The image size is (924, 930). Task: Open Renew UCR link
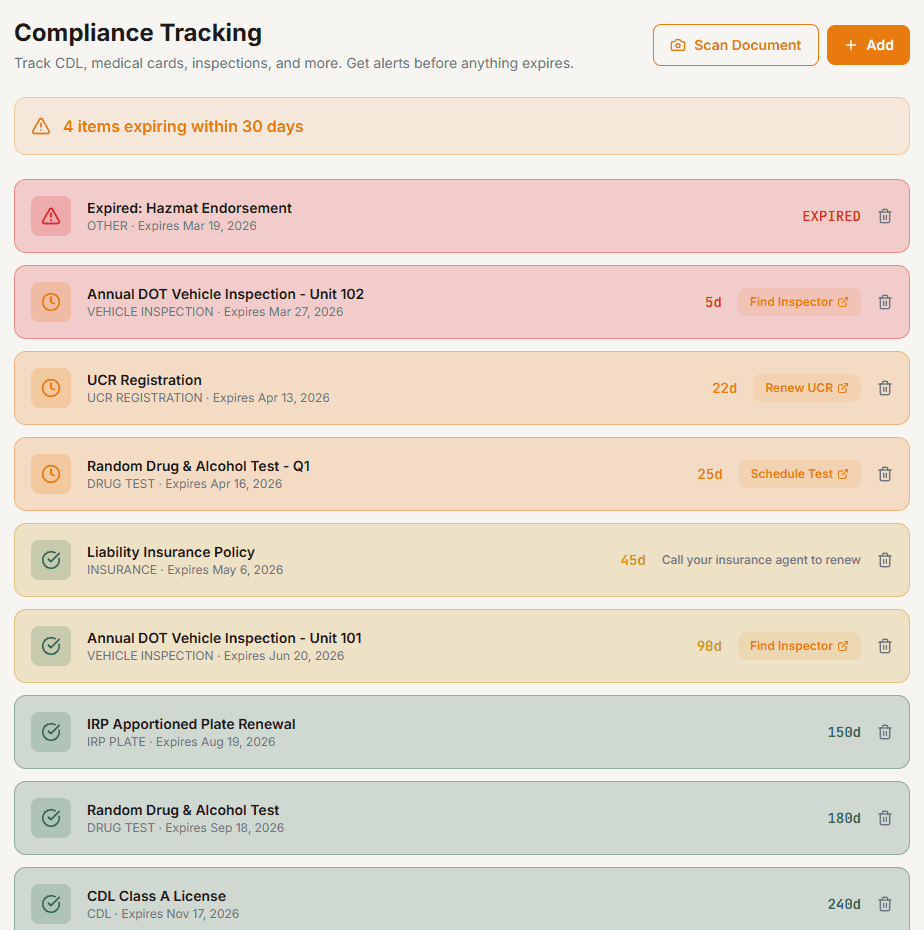pos(806,387)
